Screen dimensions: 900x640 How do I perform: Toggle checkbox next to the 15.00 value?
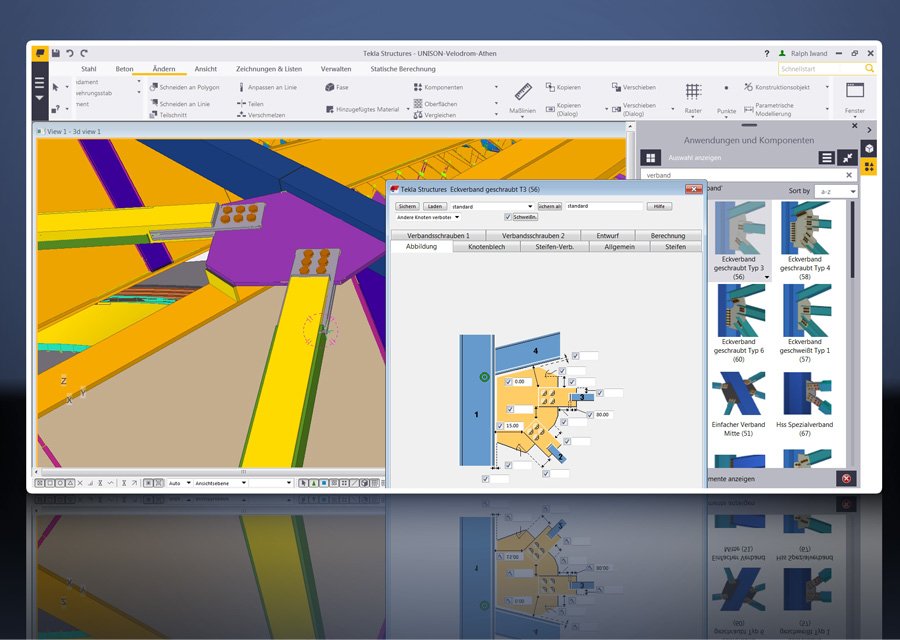tap(500, 426)
